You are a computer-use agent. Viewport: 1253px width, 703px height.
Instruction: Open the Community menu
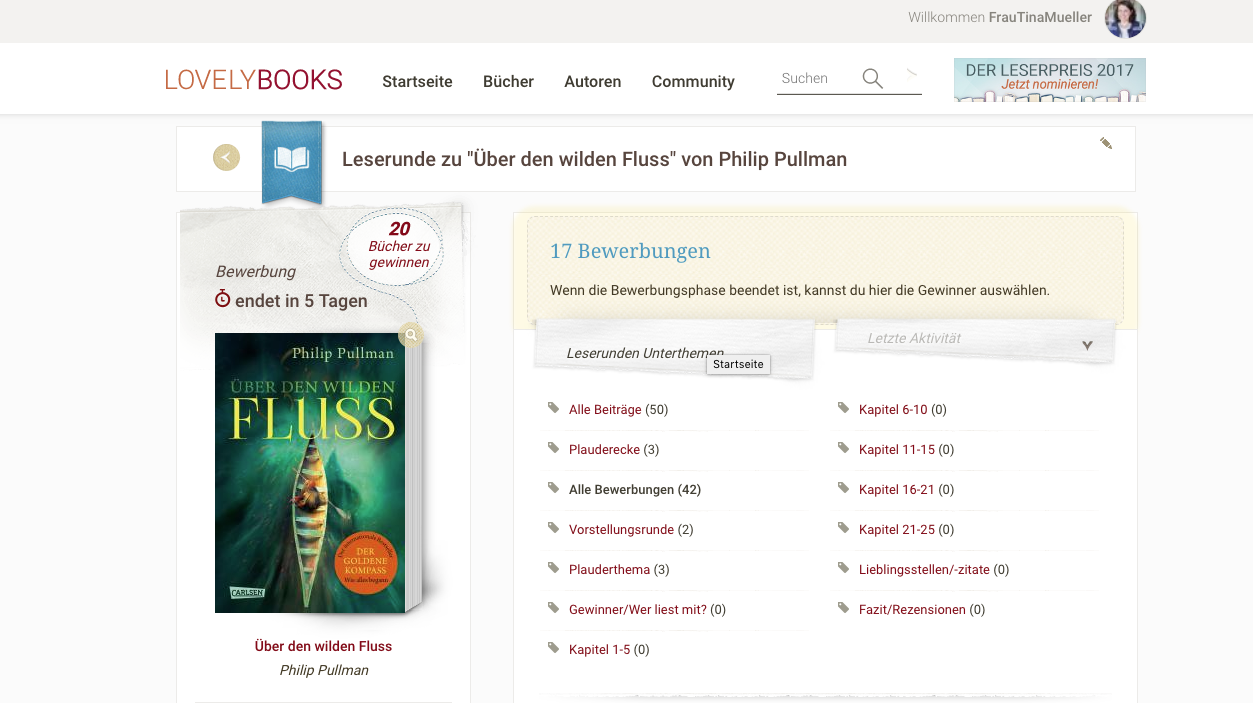click(x=693, y=82)
